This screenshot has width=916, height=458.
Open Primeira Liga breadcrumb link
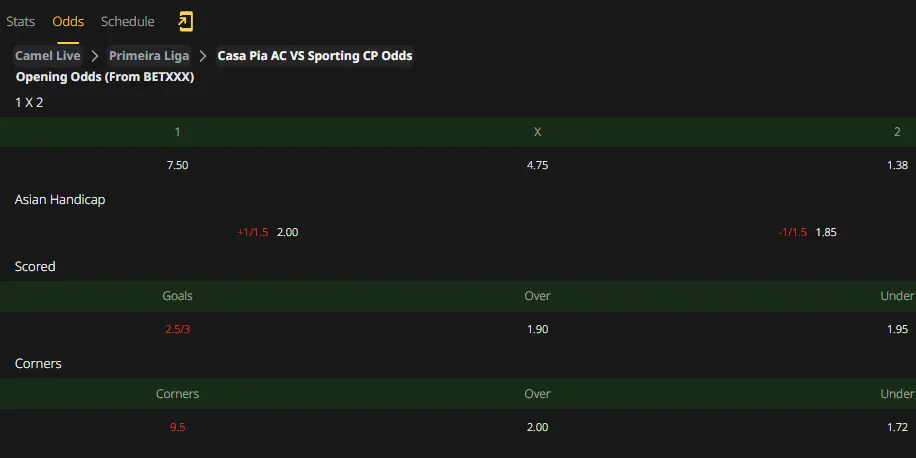(149, 56)
